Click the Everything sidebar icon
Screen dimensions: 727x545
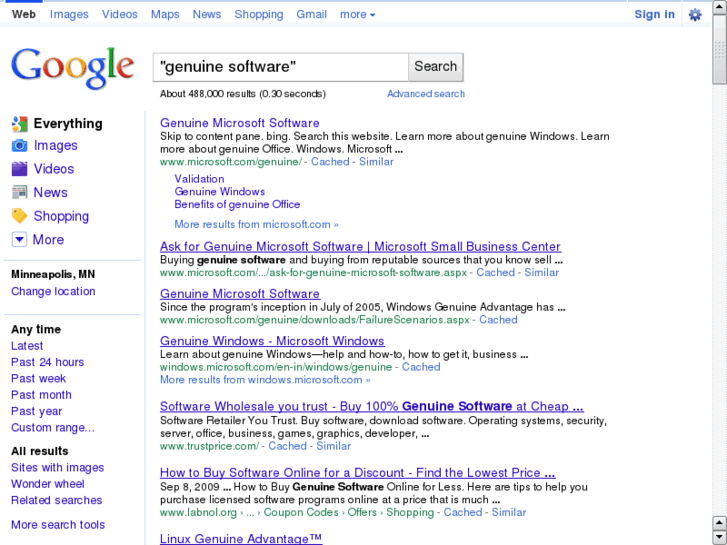tap(19, 124)
